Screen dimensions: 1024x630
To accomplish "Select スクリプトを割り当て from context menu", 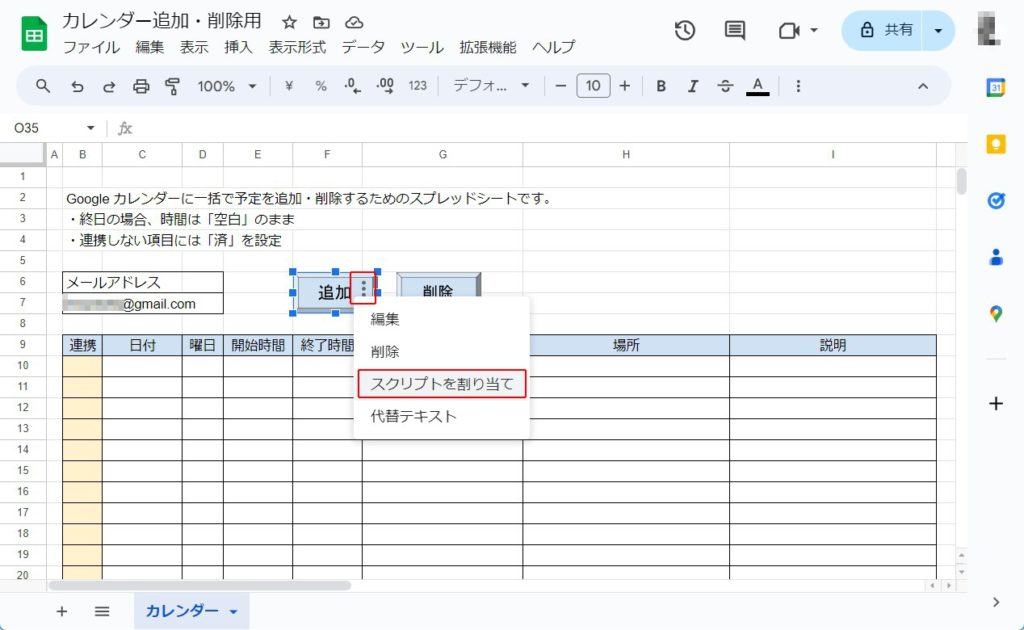I will 441,384.
